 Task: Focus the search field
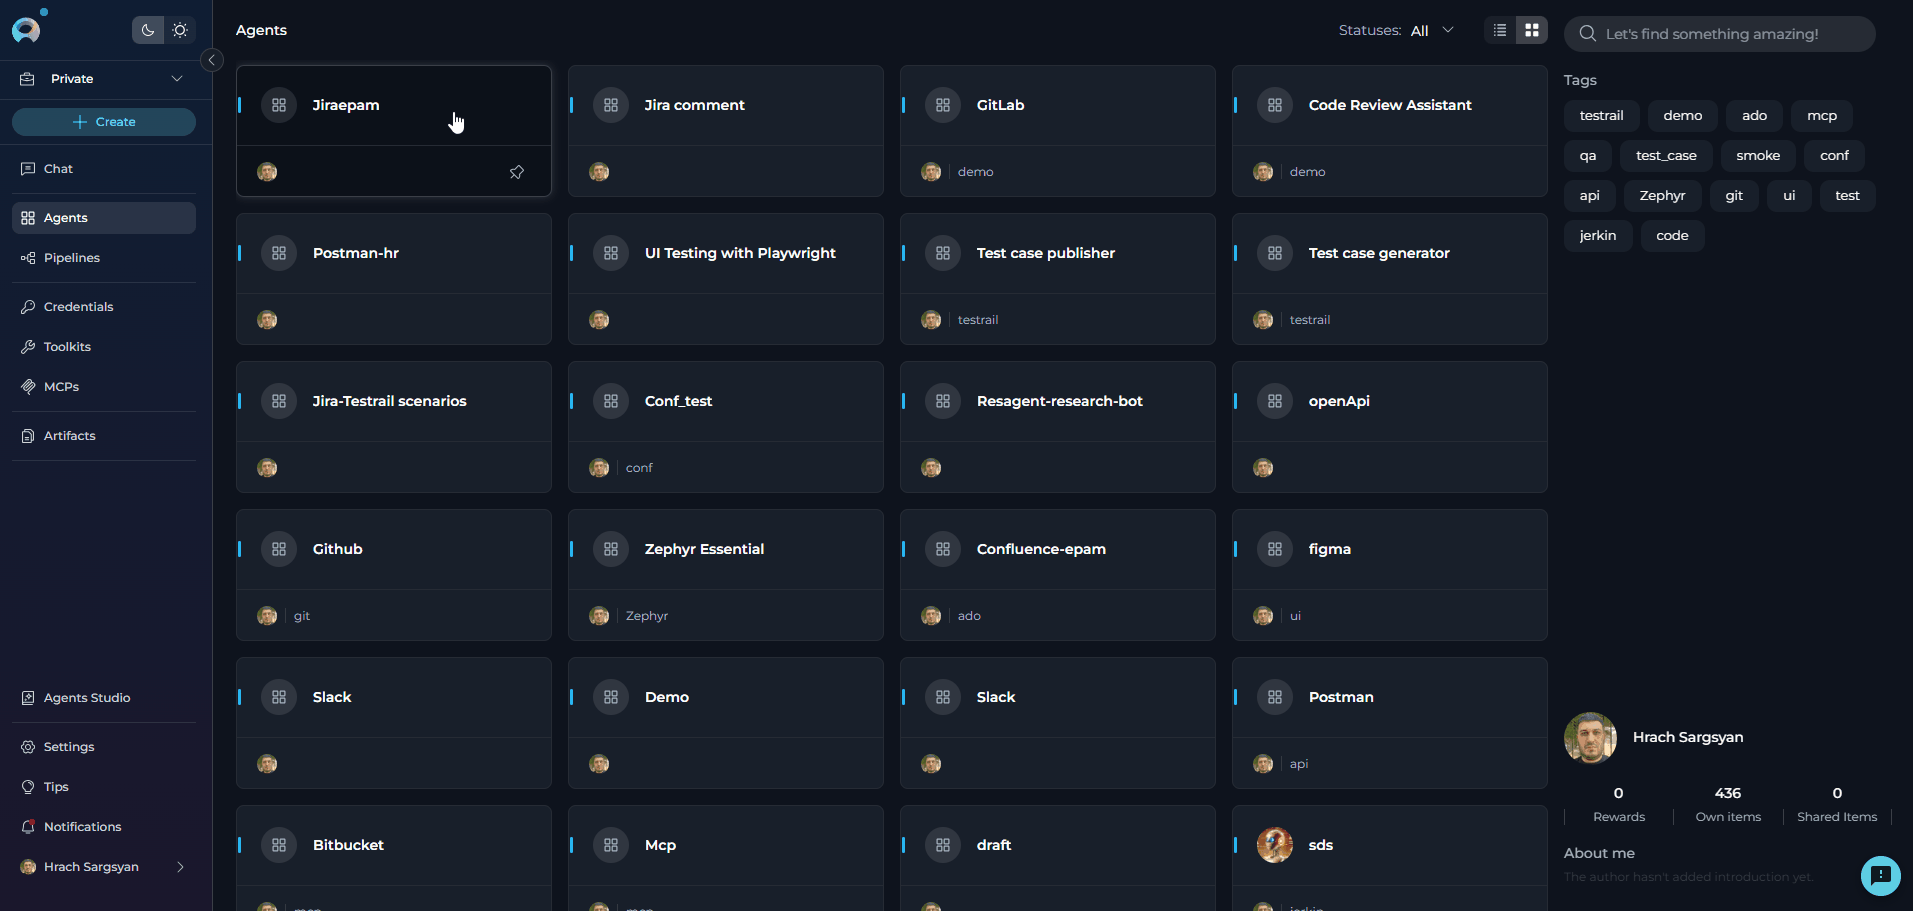click(1720, 34)
